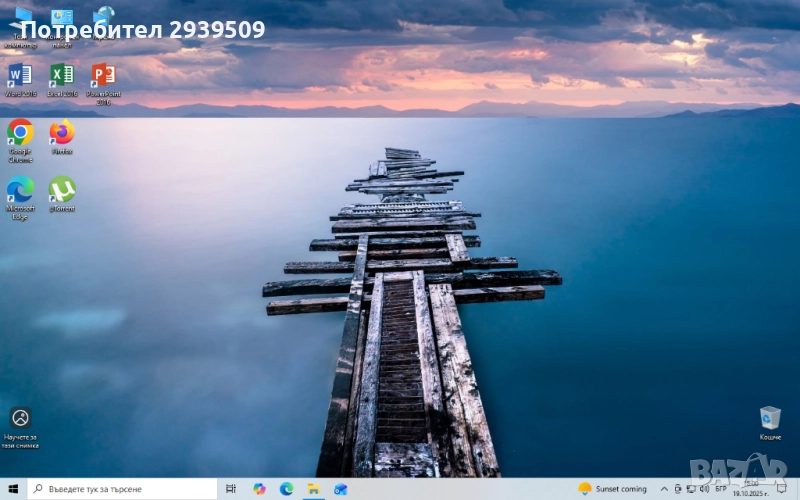Launch Copilot from the taskbar

pos(259,489)
